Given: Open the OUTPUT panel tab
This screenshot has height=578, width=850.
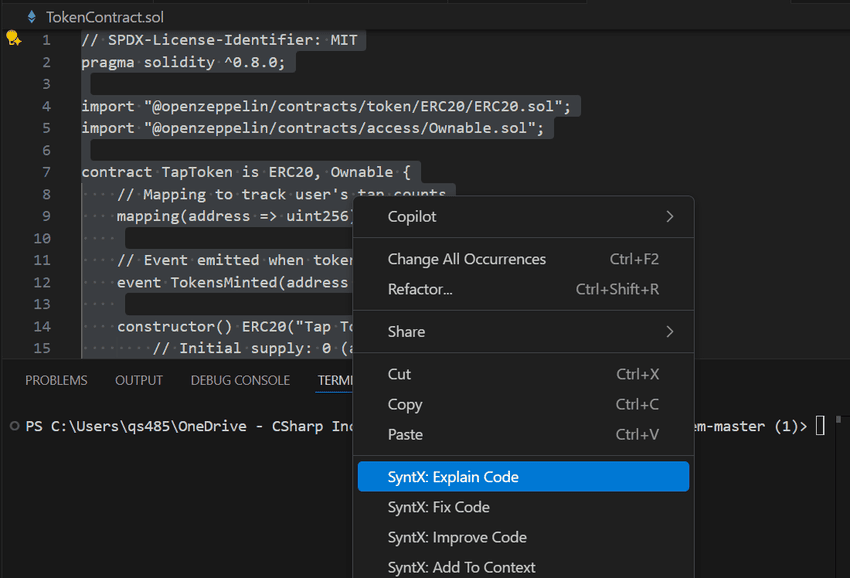Looking at the screenshot, I should pyautogui.click(x=139, y=380).
